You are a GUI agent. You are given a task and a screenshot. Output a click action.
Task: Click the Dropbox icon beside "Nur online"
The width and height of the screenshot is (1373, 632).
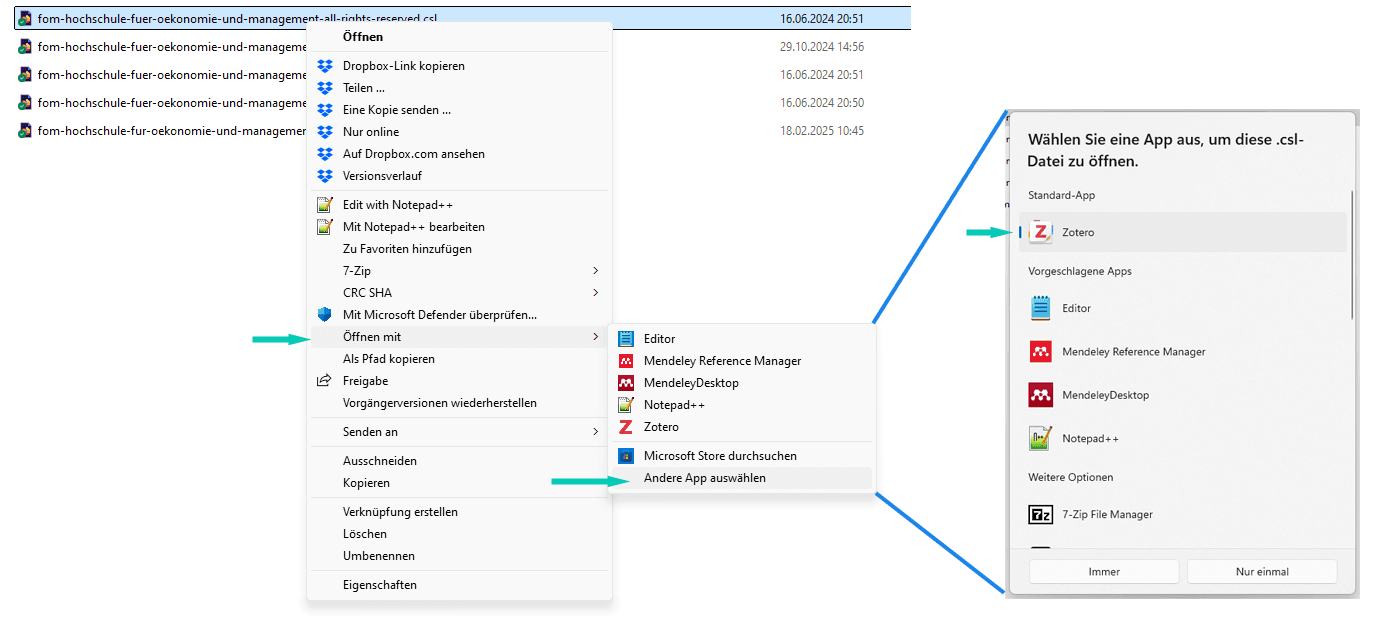324,132
